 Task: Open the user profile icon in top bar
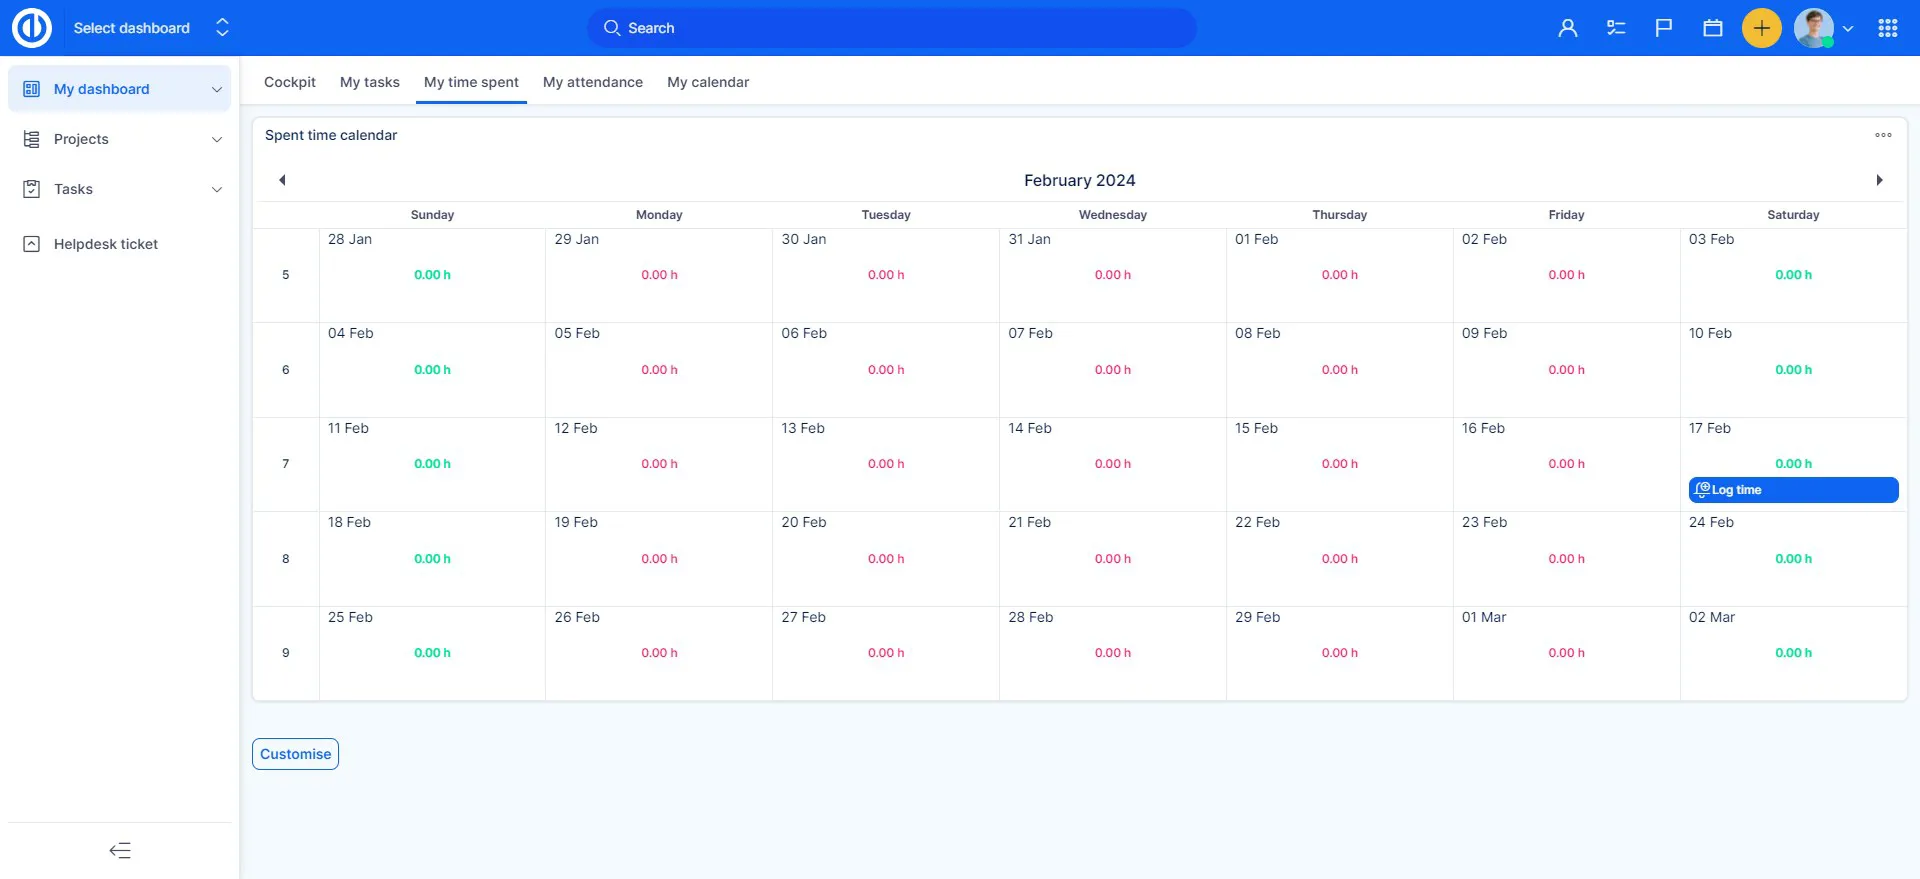[1567, 28]
